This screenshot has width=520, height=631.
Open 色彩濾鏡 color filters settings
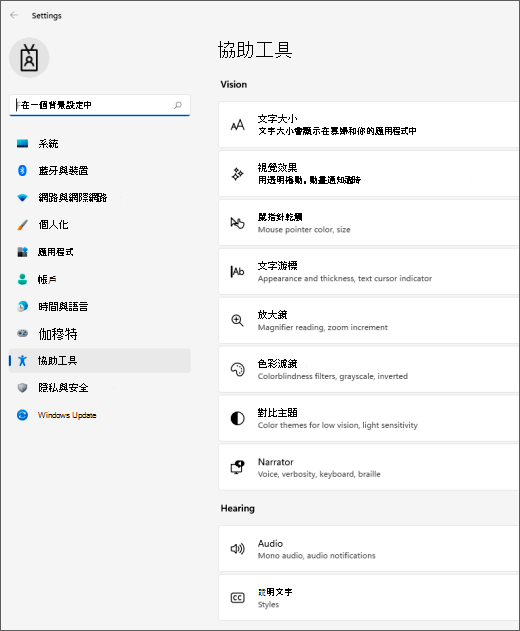[369, 369]
